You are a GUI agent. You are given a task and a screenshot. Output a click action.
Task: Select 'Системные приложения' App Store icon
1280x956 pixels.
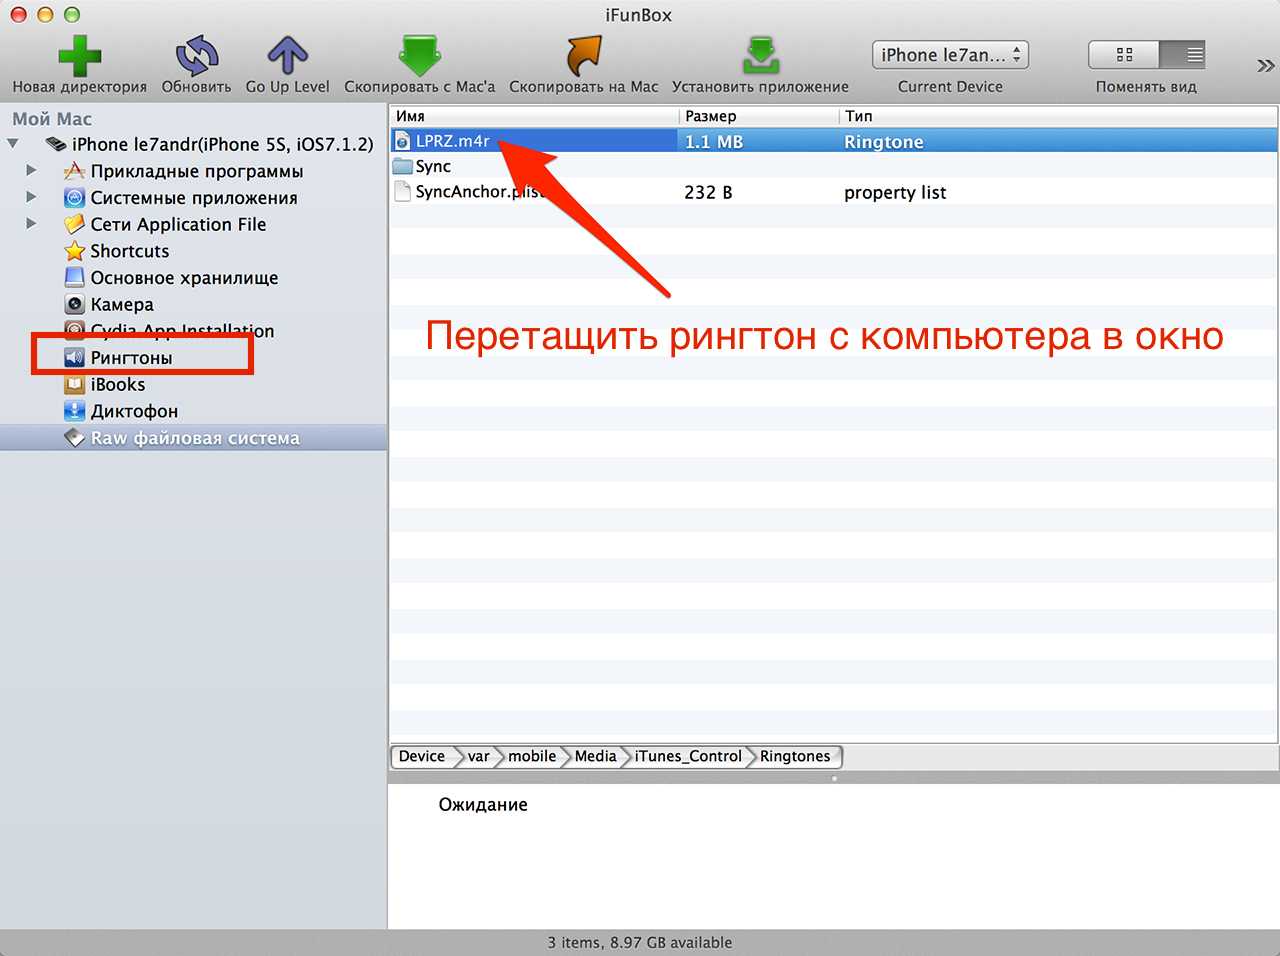[74, 198]
